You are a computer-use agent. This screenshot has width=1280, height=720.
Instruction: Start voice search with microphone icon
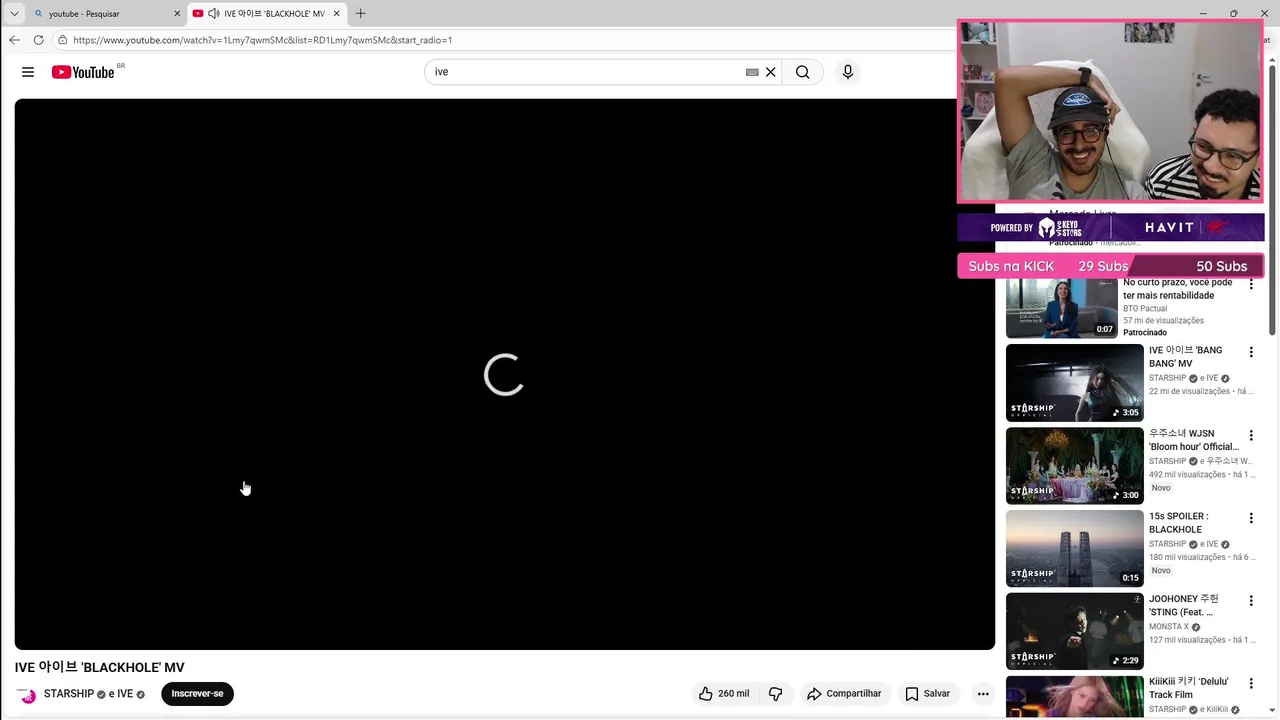[x=848, y=72]
